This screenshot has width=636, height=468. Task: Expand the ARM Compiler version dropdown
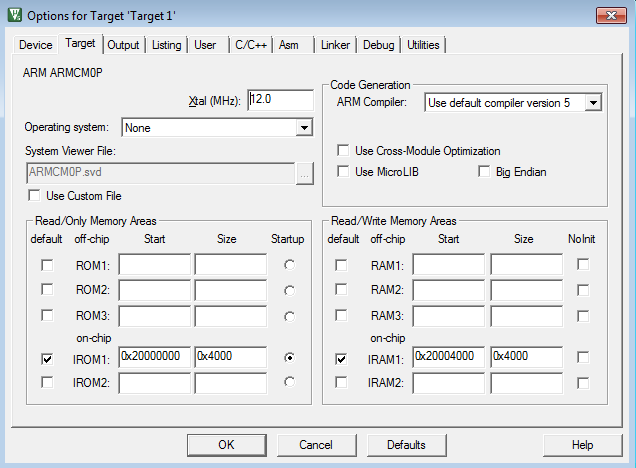[x=593, y=102]
